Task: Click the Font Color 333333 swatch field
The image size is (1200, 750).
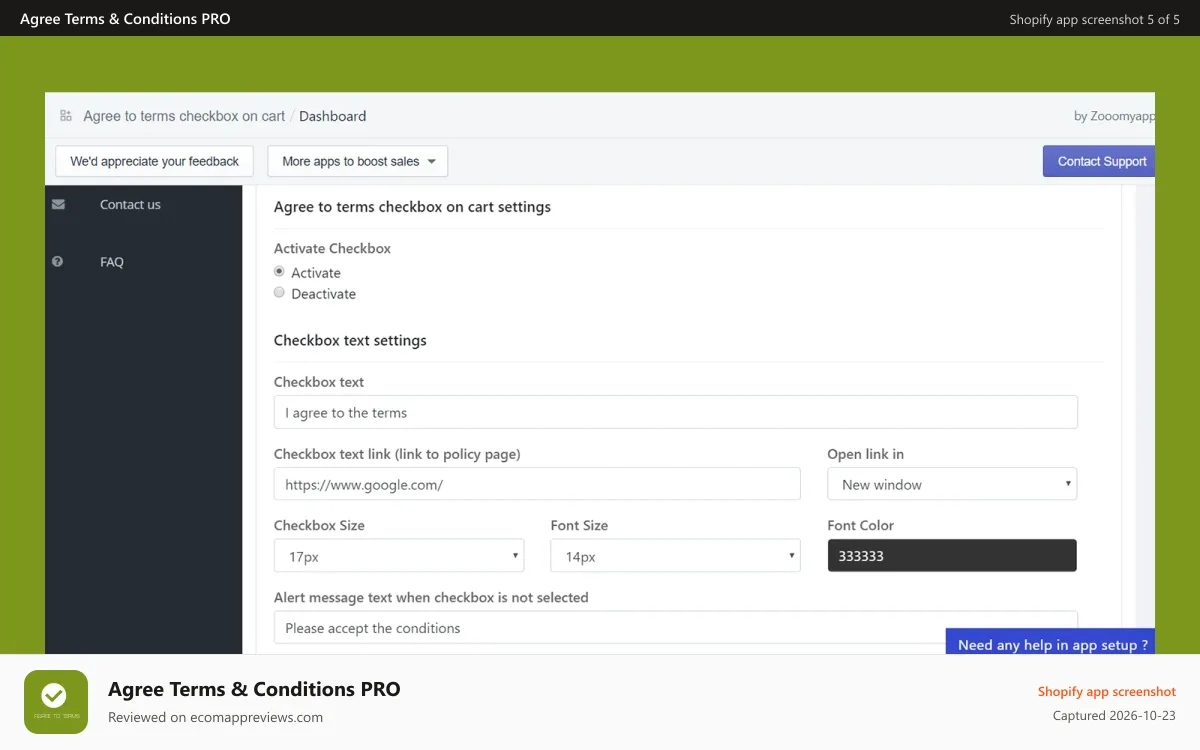Action: (x=952, y=556)
